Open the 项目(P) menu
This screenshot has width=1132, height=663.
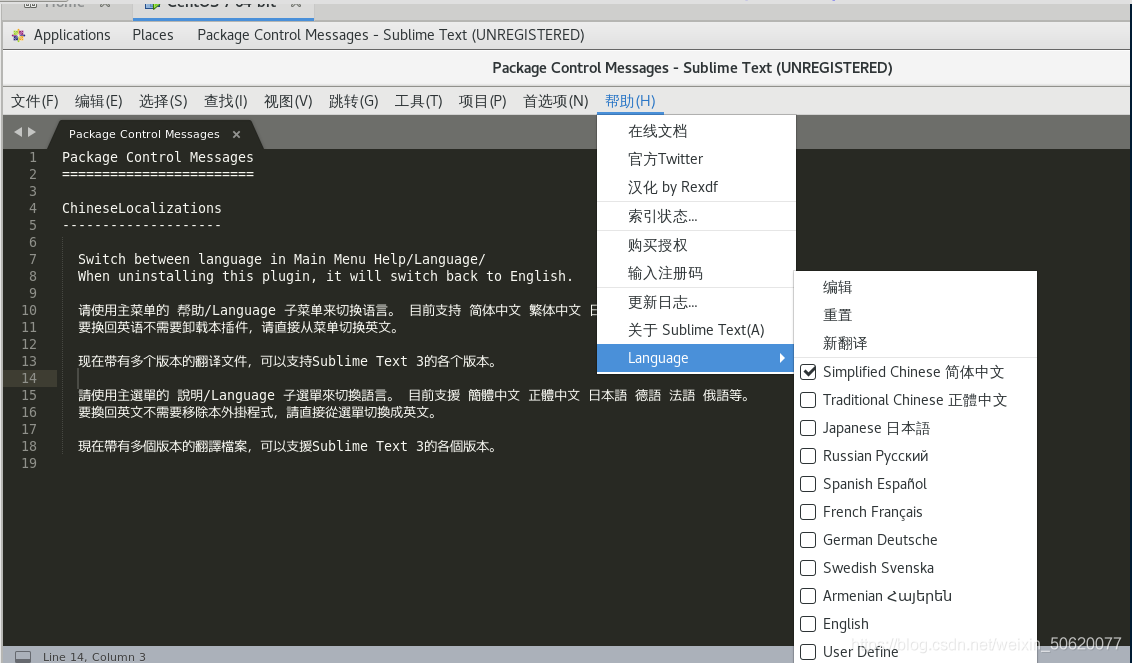pos(482,101)
